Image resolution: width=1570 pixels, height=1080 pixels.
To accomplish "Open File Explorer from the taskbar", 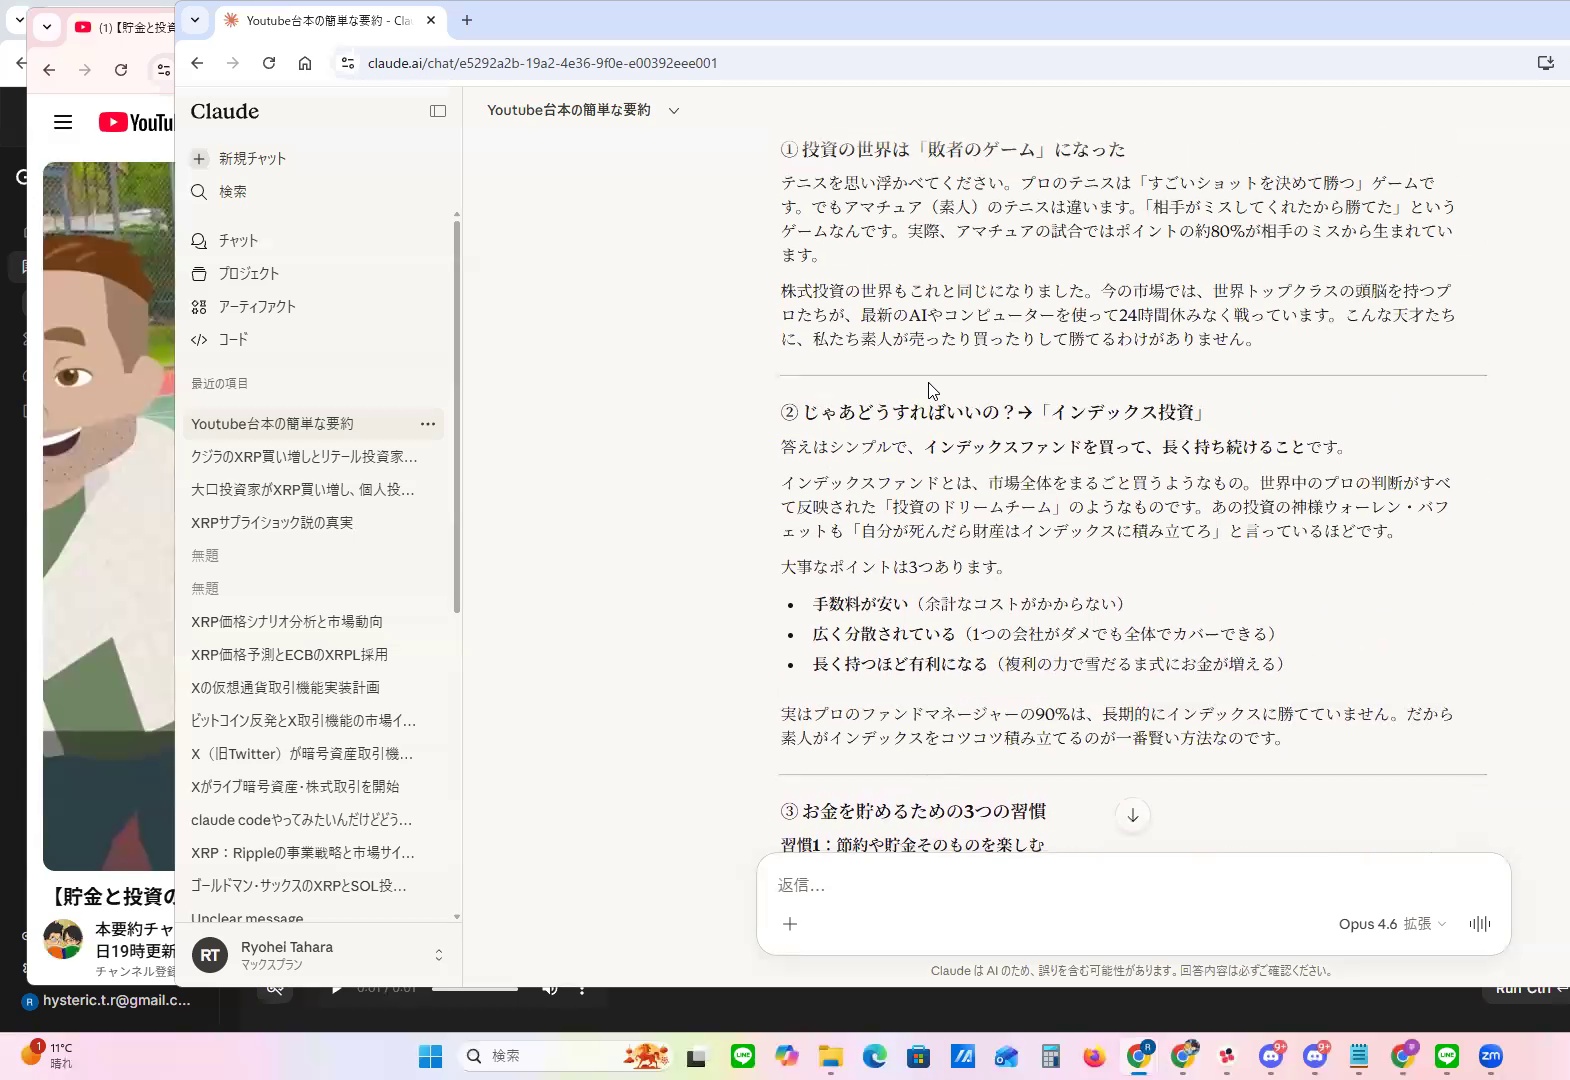I will pyautogui.click(x=831, y=1056).
